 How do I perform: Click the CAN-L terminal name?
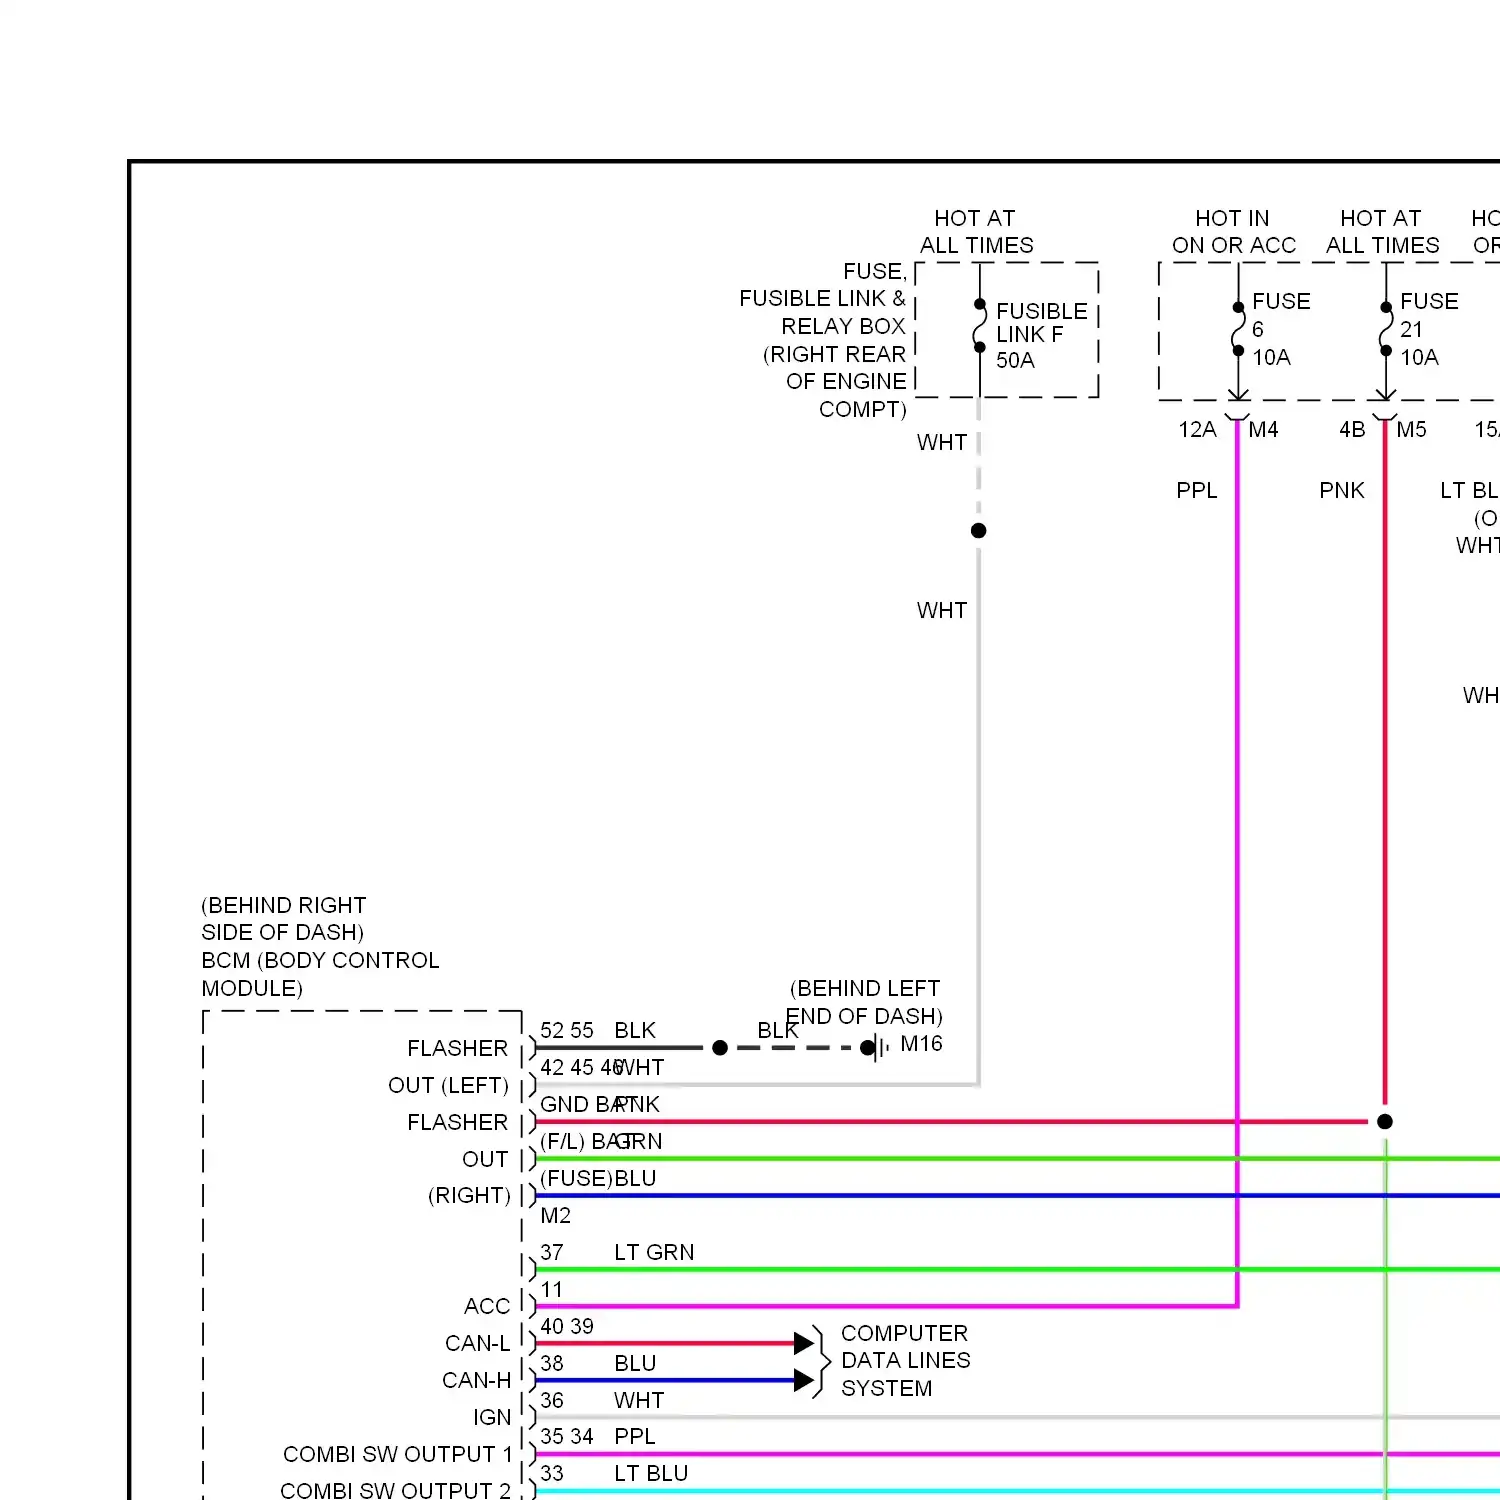[478, 1344]
